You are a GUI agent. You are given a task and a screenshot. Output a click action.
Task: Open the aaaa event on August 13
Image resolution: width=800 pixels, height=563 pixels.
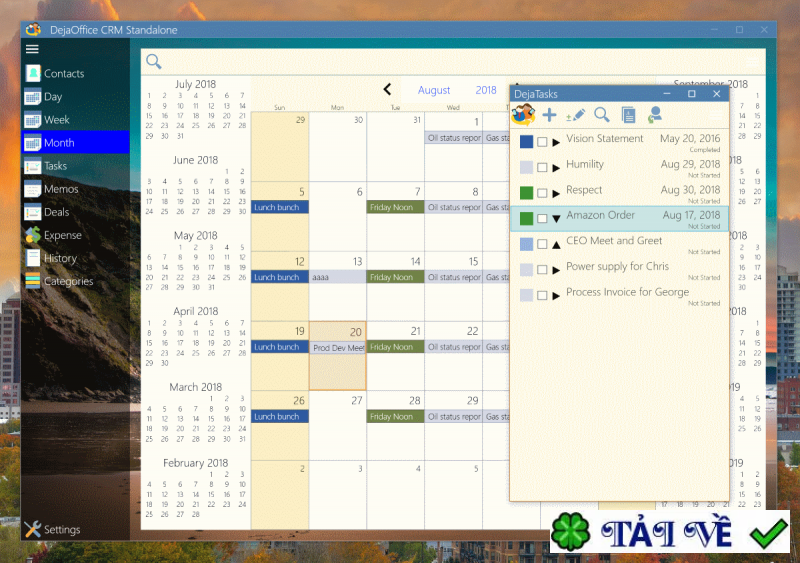337,277
